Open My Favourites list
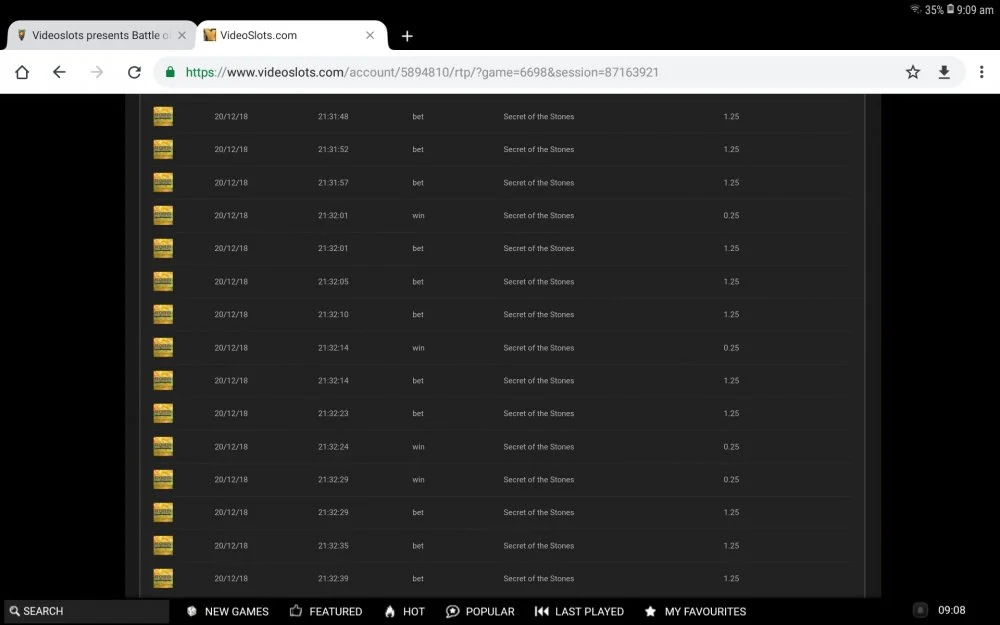 (695, 611)
